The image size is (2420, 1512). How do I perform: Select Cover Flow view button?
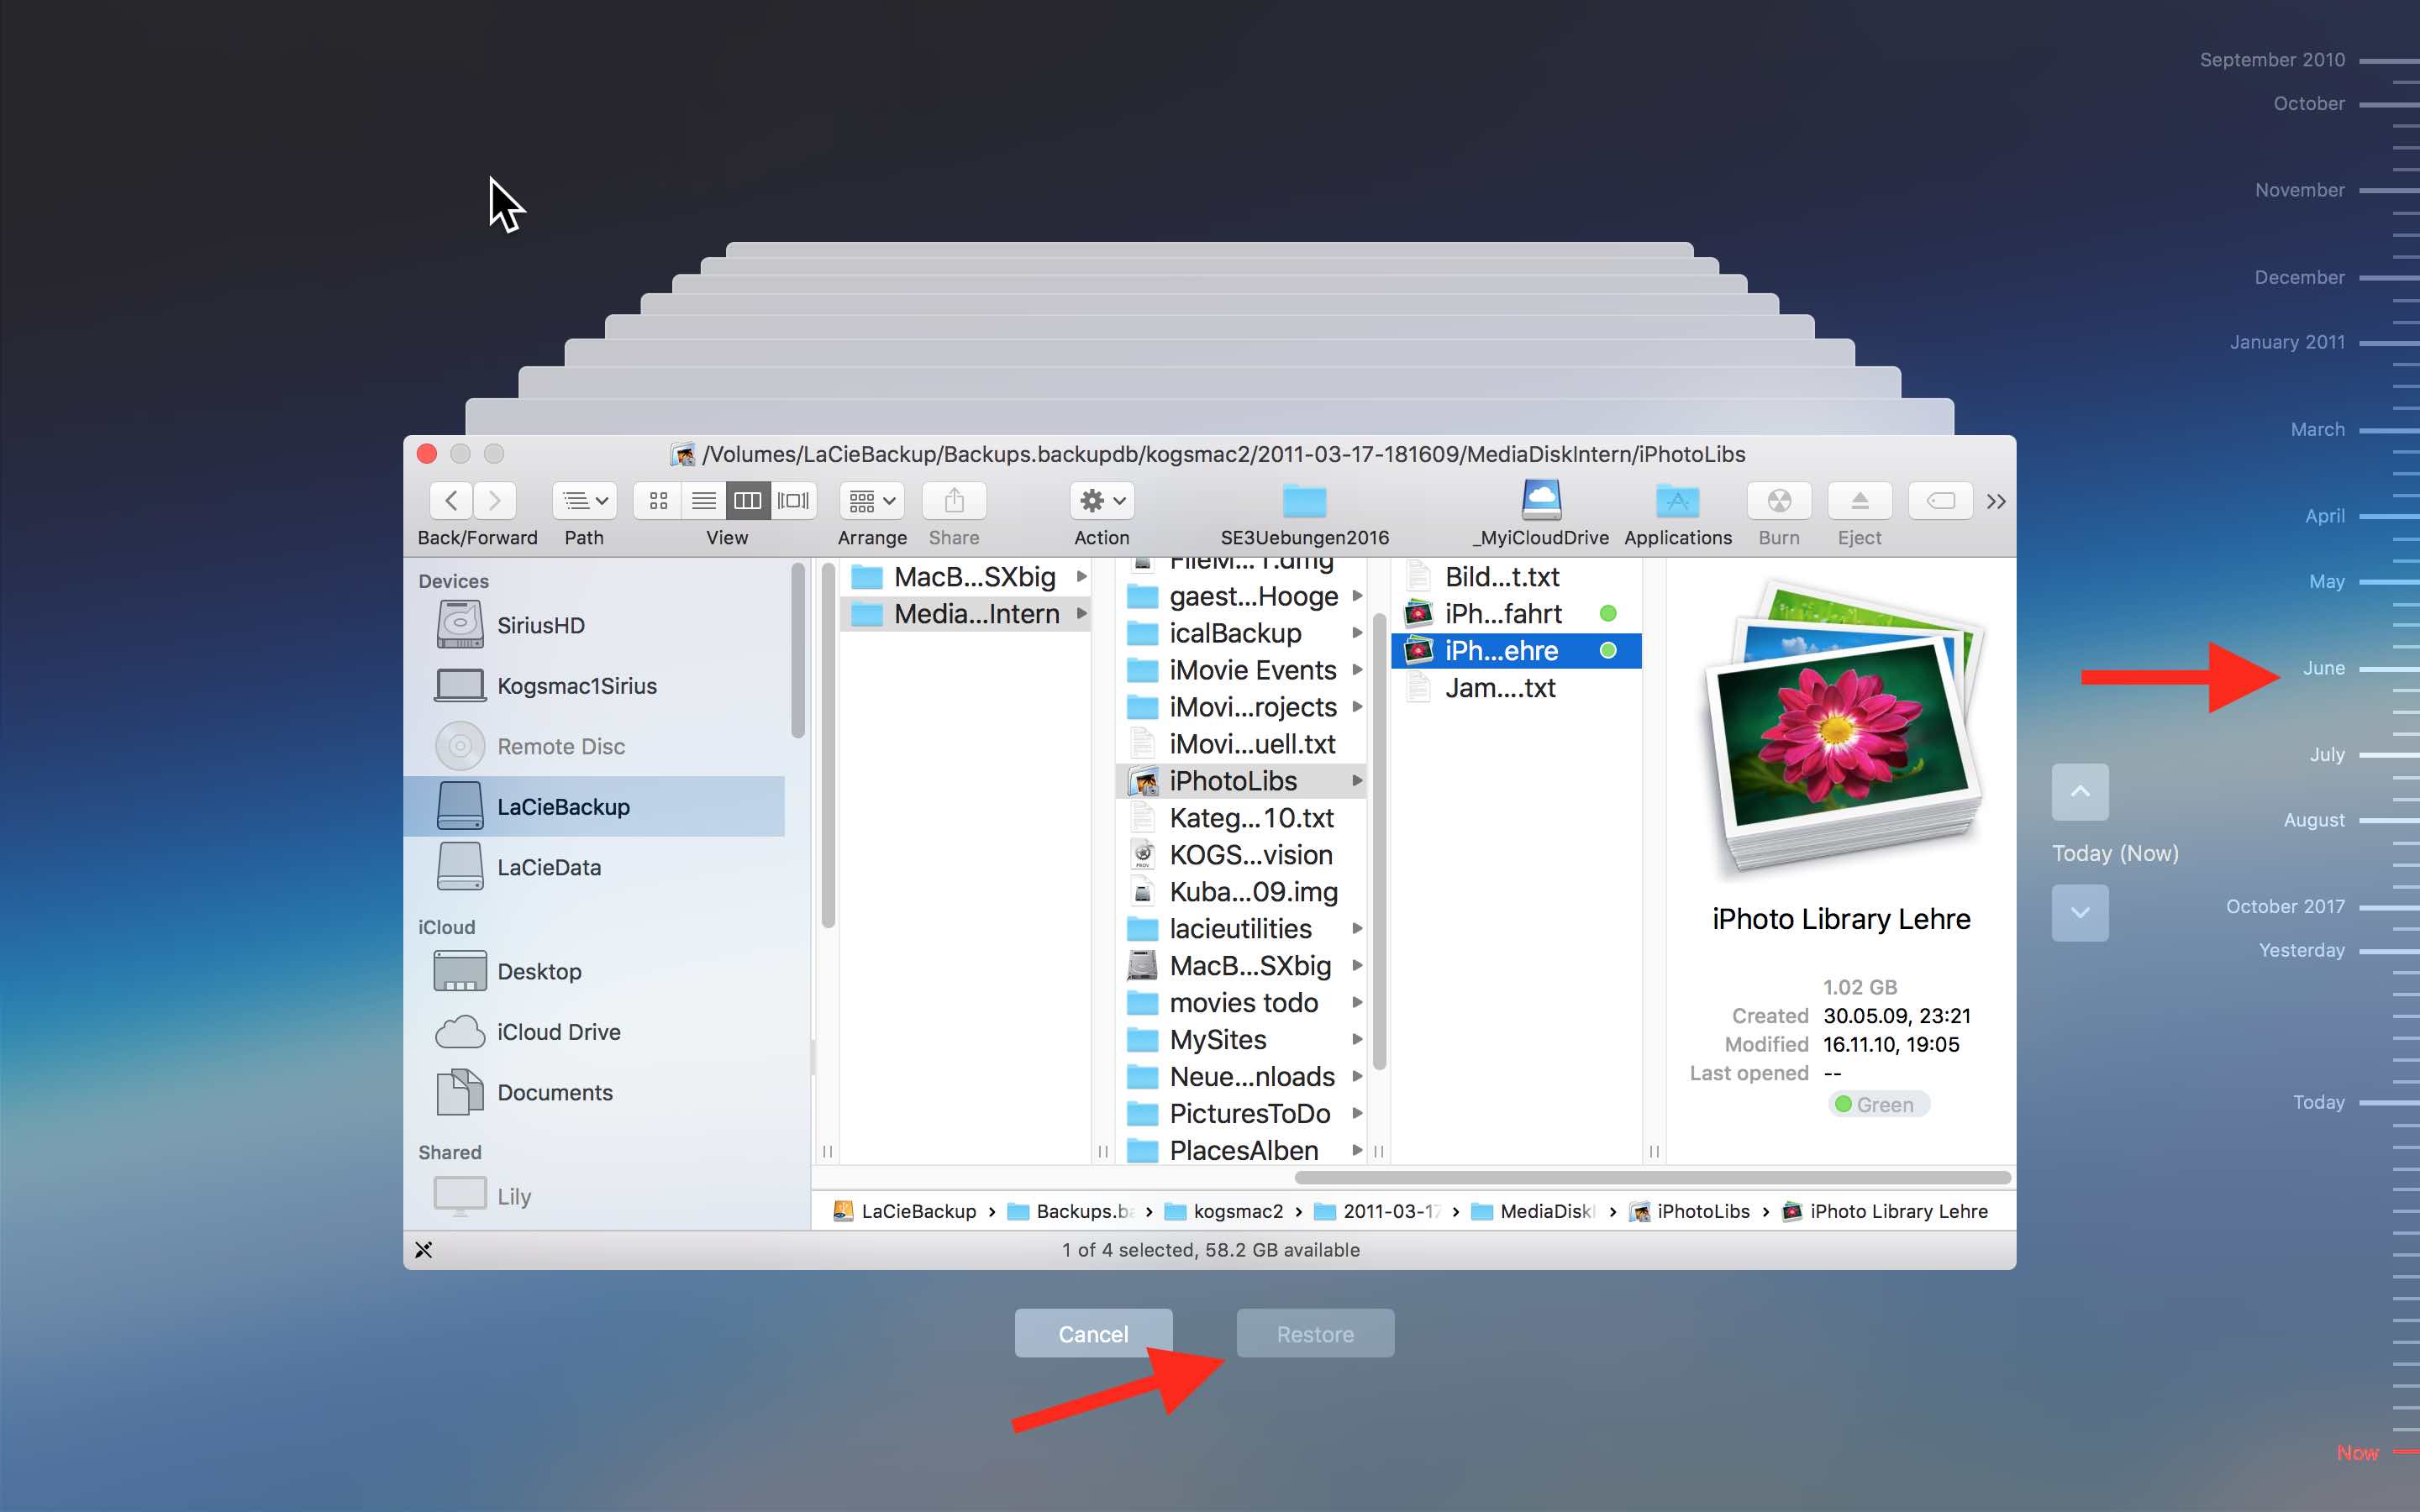tap(793, 500)
